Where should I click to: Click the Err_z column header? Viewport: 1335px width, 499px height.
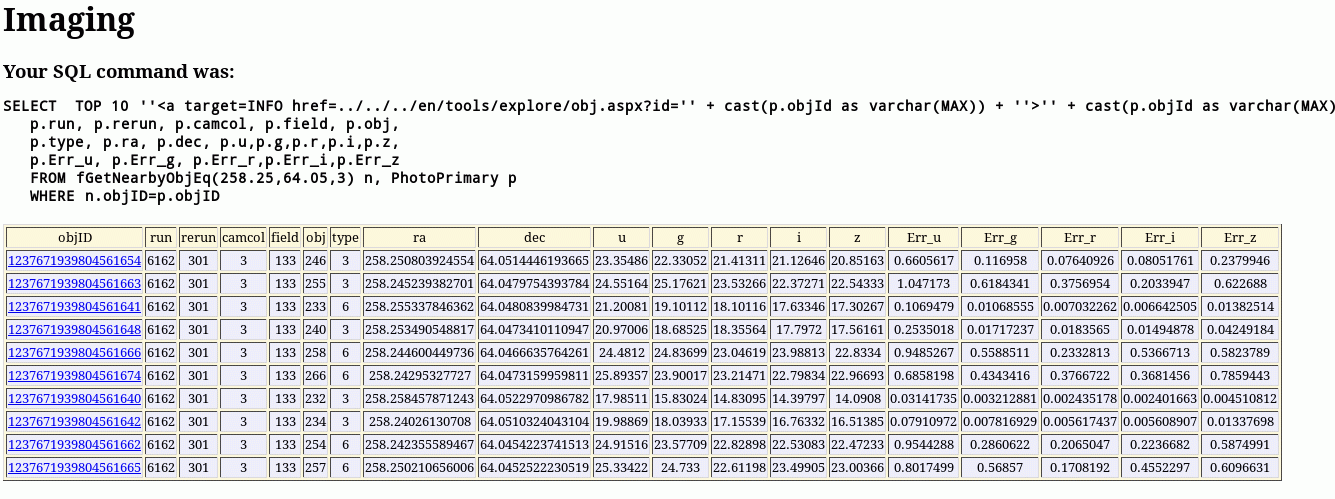pyautogui.click(x=1240, y=237)
